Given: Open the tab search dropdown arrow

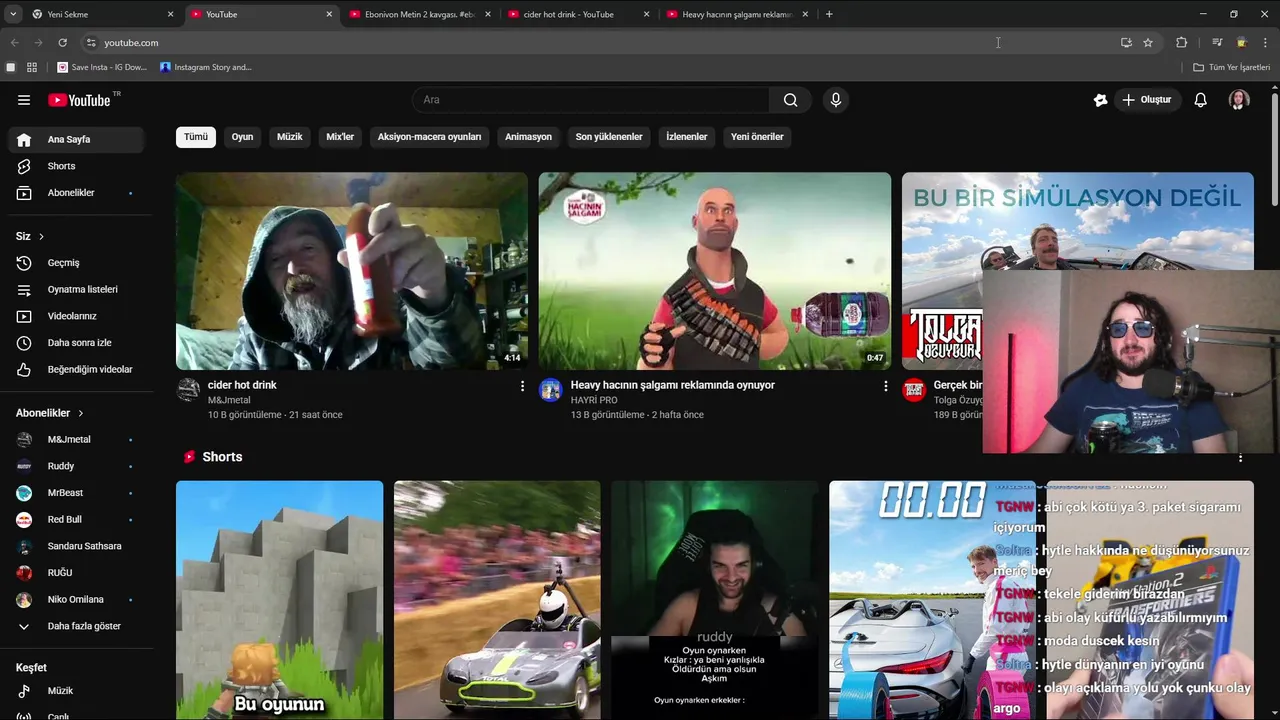Looking at the screenshot, I should click(x=12, y=14).
